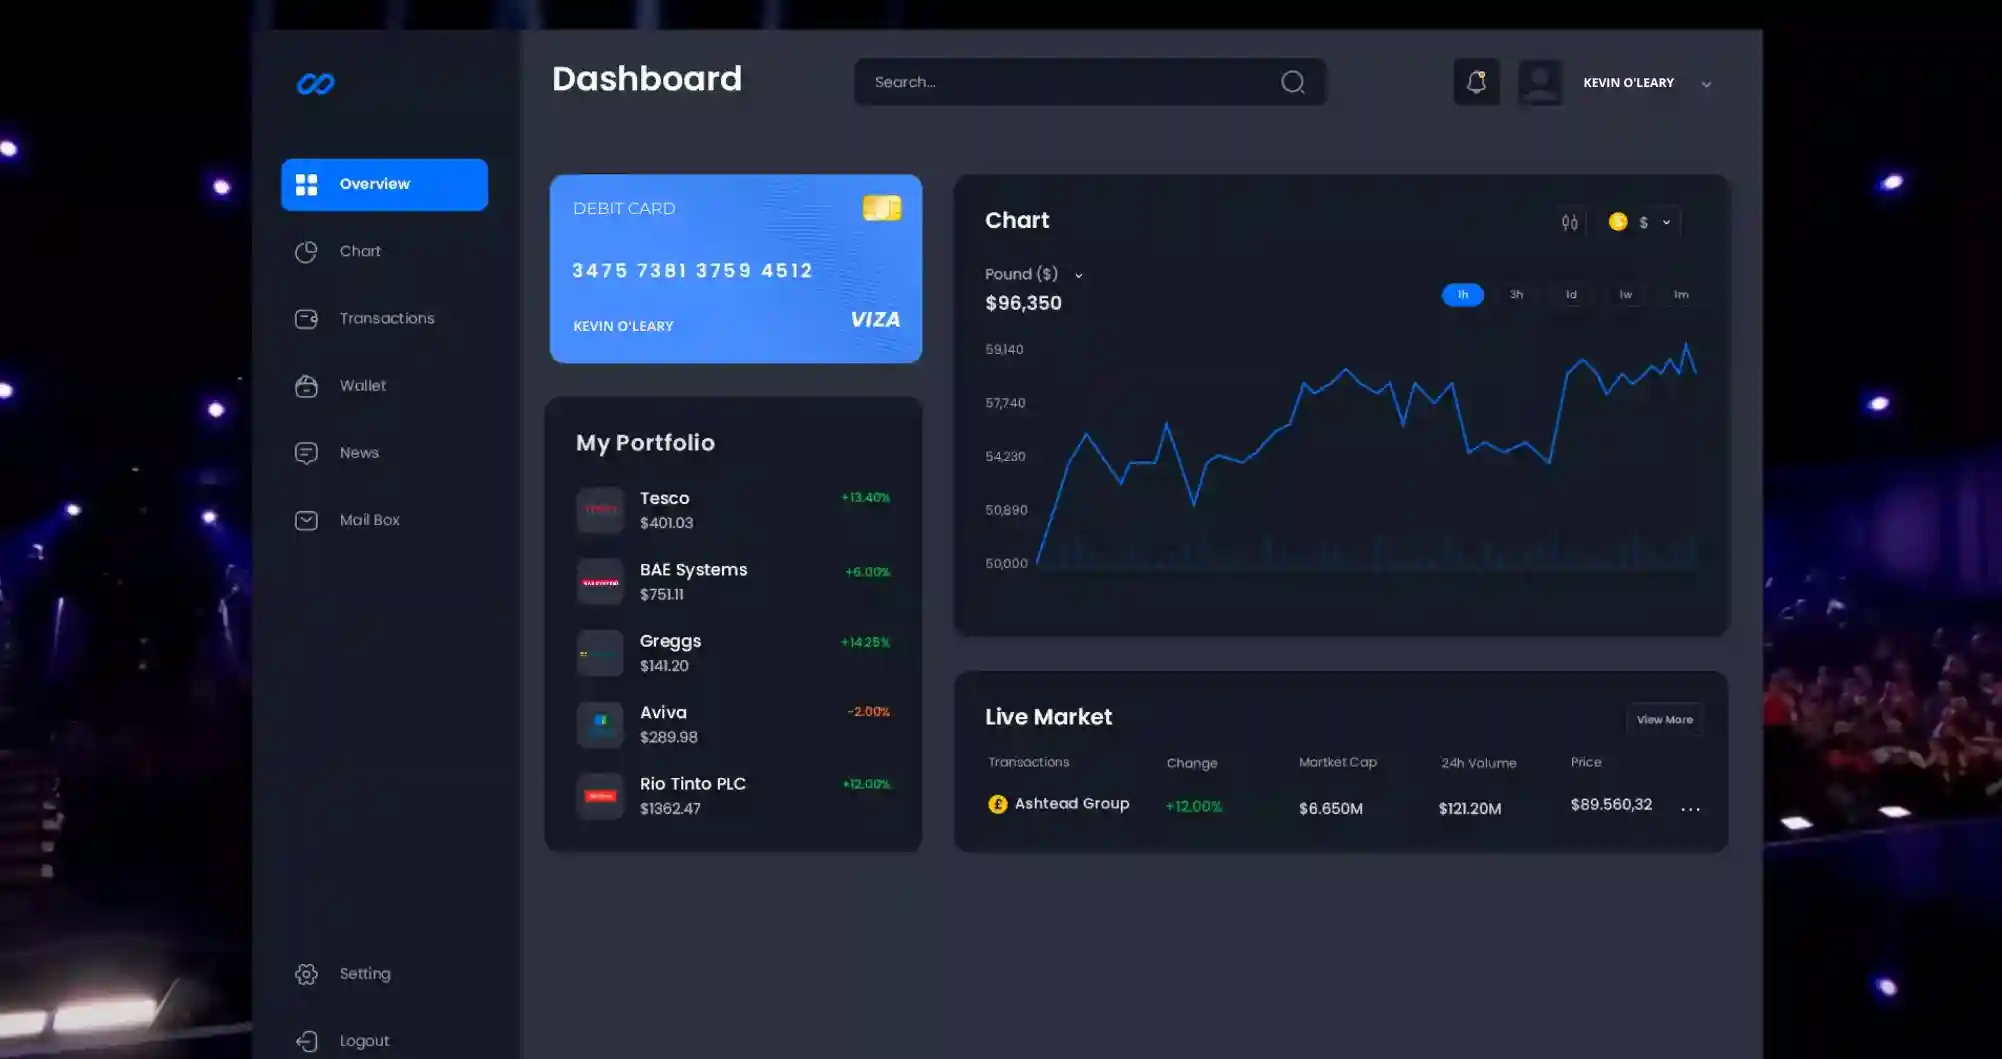Screen dimensions: 2002x1059
Task: Switch chart to 1d range
Action: pyautogui.click(x=1571, y=295)
